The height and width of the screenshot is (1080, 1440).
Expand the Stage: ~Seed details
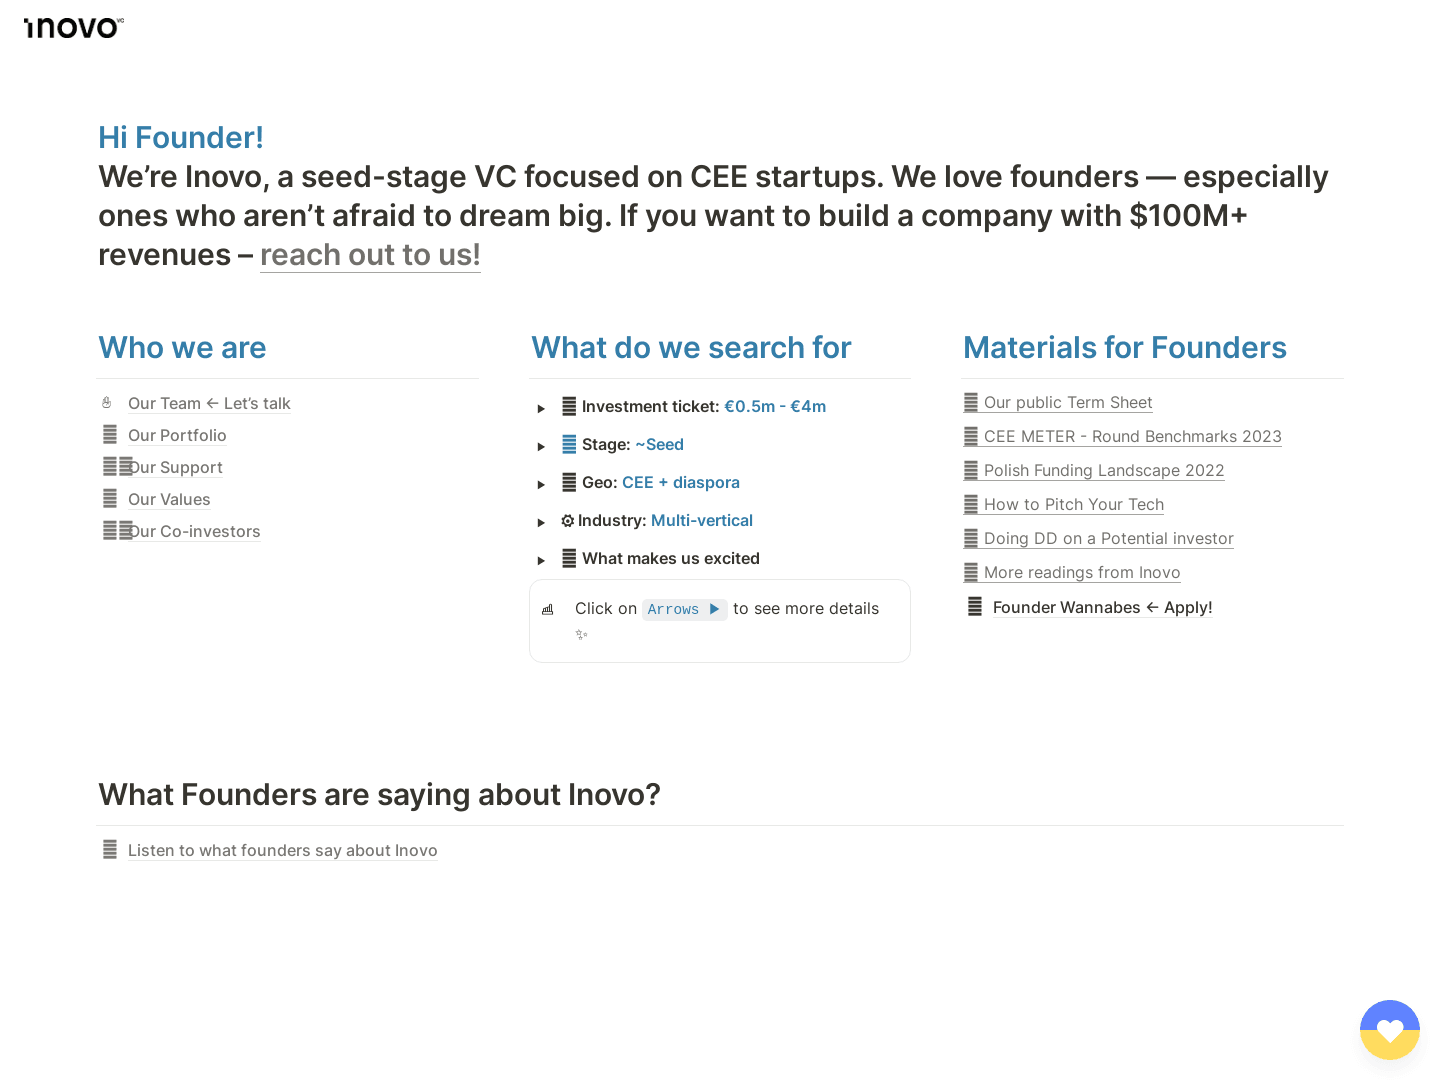click(x=541, y=446)
